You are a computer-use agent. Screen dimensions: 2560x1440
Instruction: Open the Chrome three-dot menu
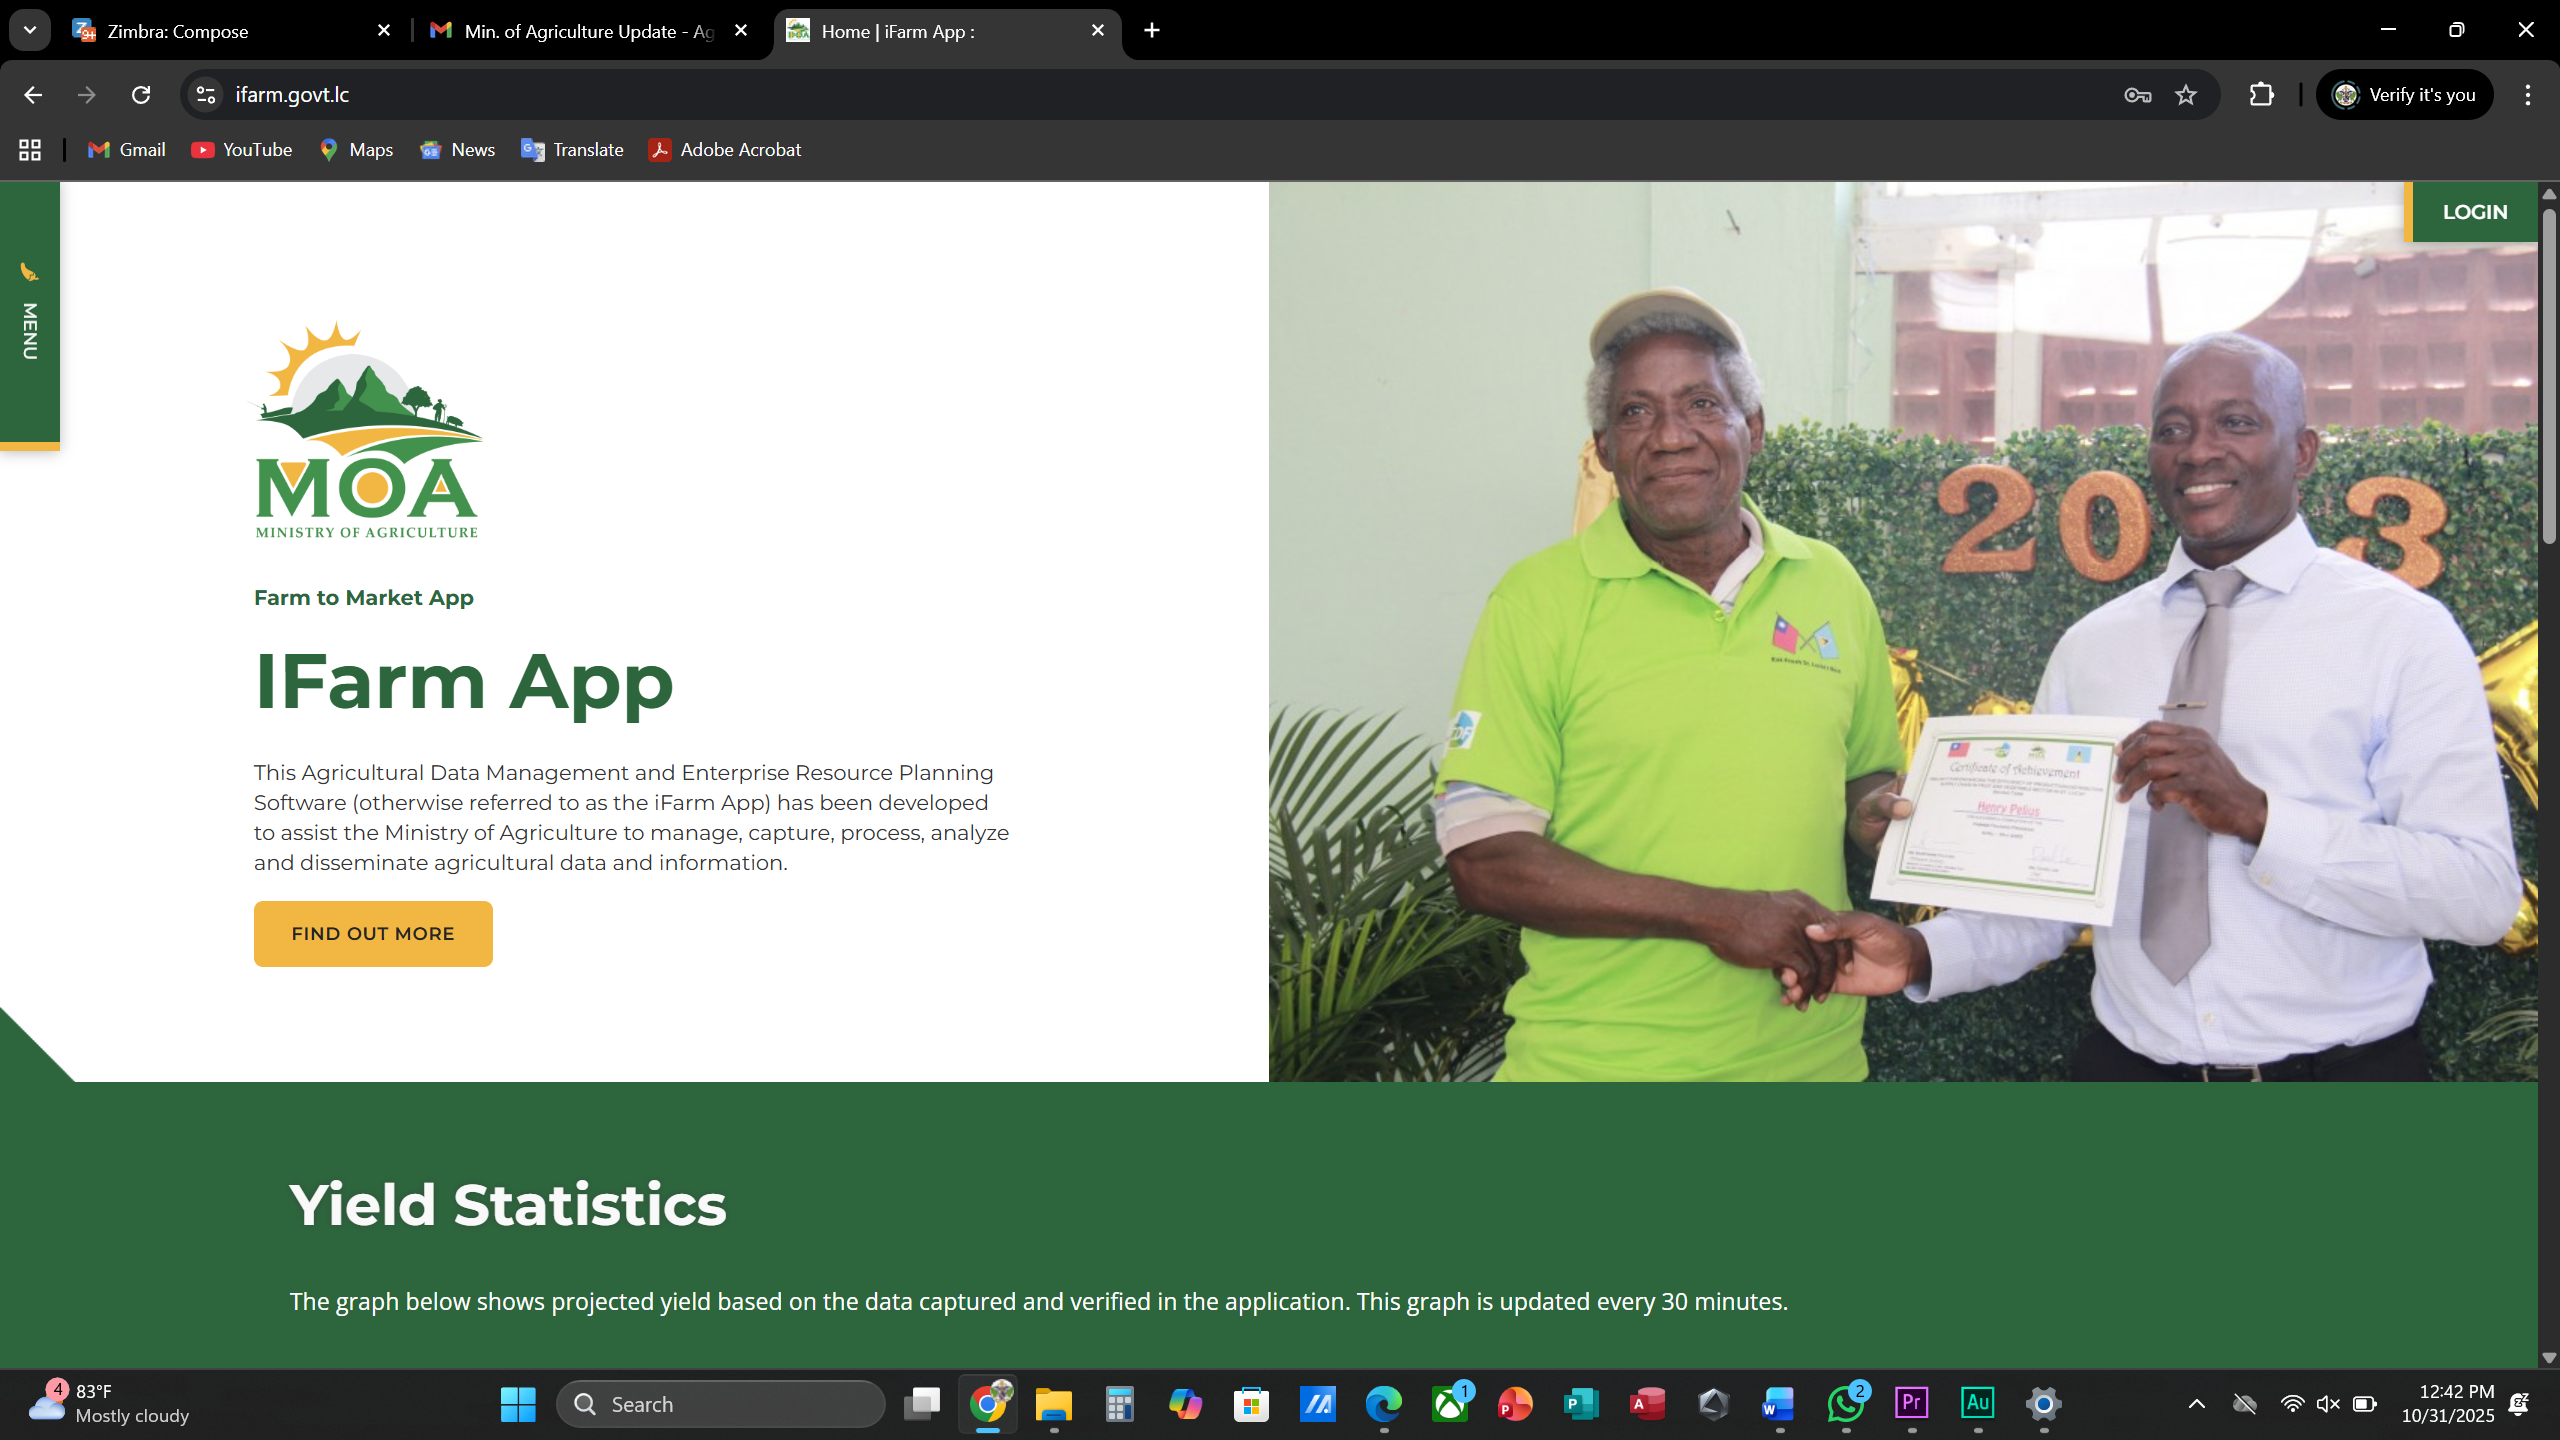click(2527, 95)
